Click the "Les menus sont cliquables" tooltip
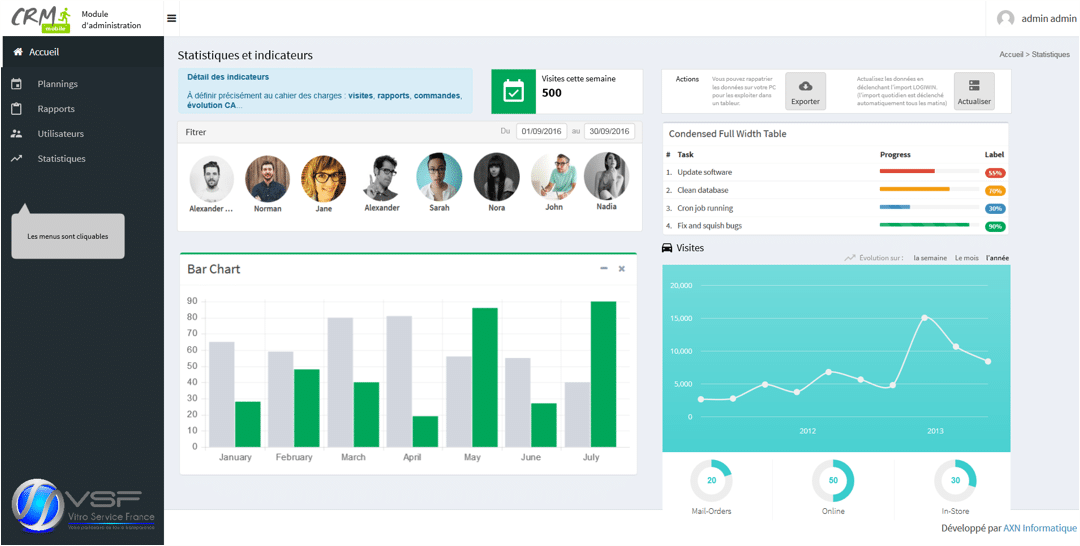1080x546 pixels. [68, 236]
